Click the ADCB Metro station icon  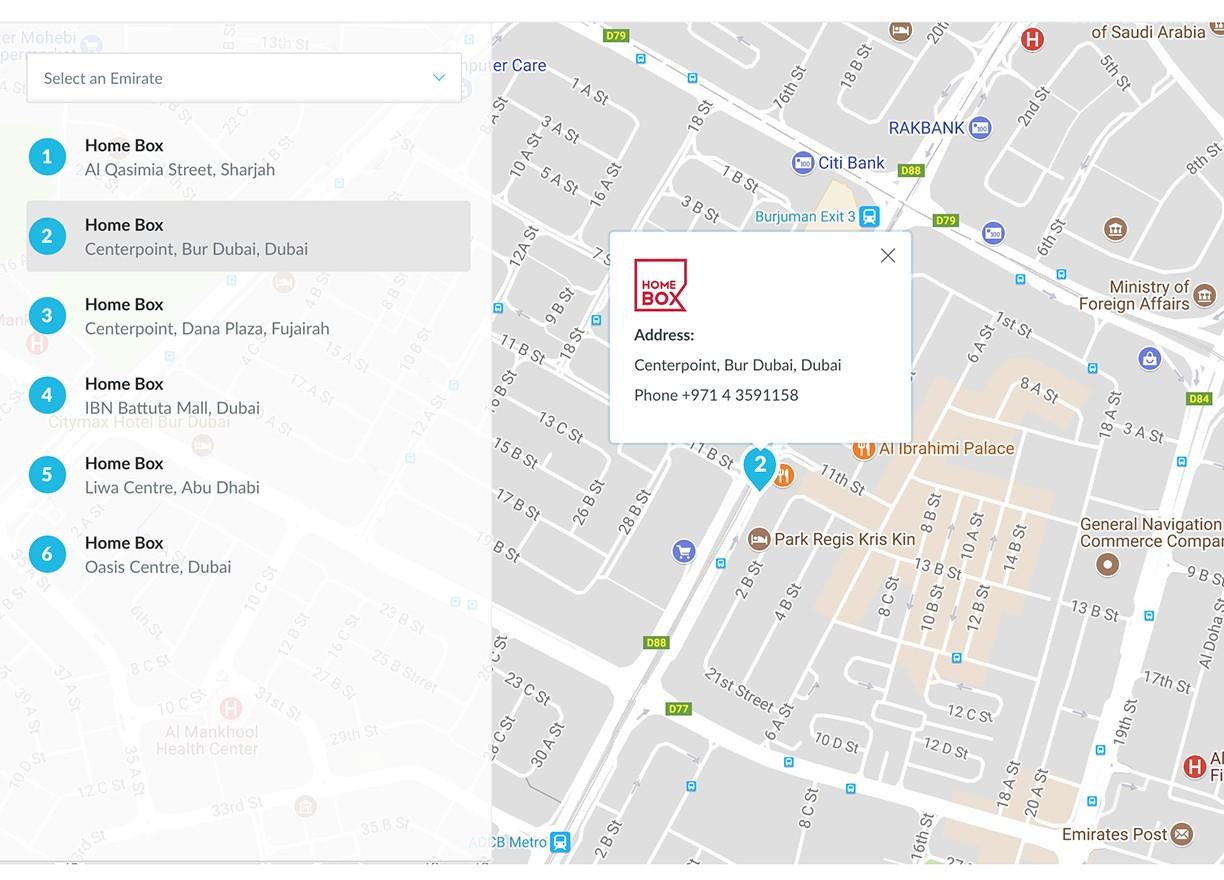click(x=560, y=842)
